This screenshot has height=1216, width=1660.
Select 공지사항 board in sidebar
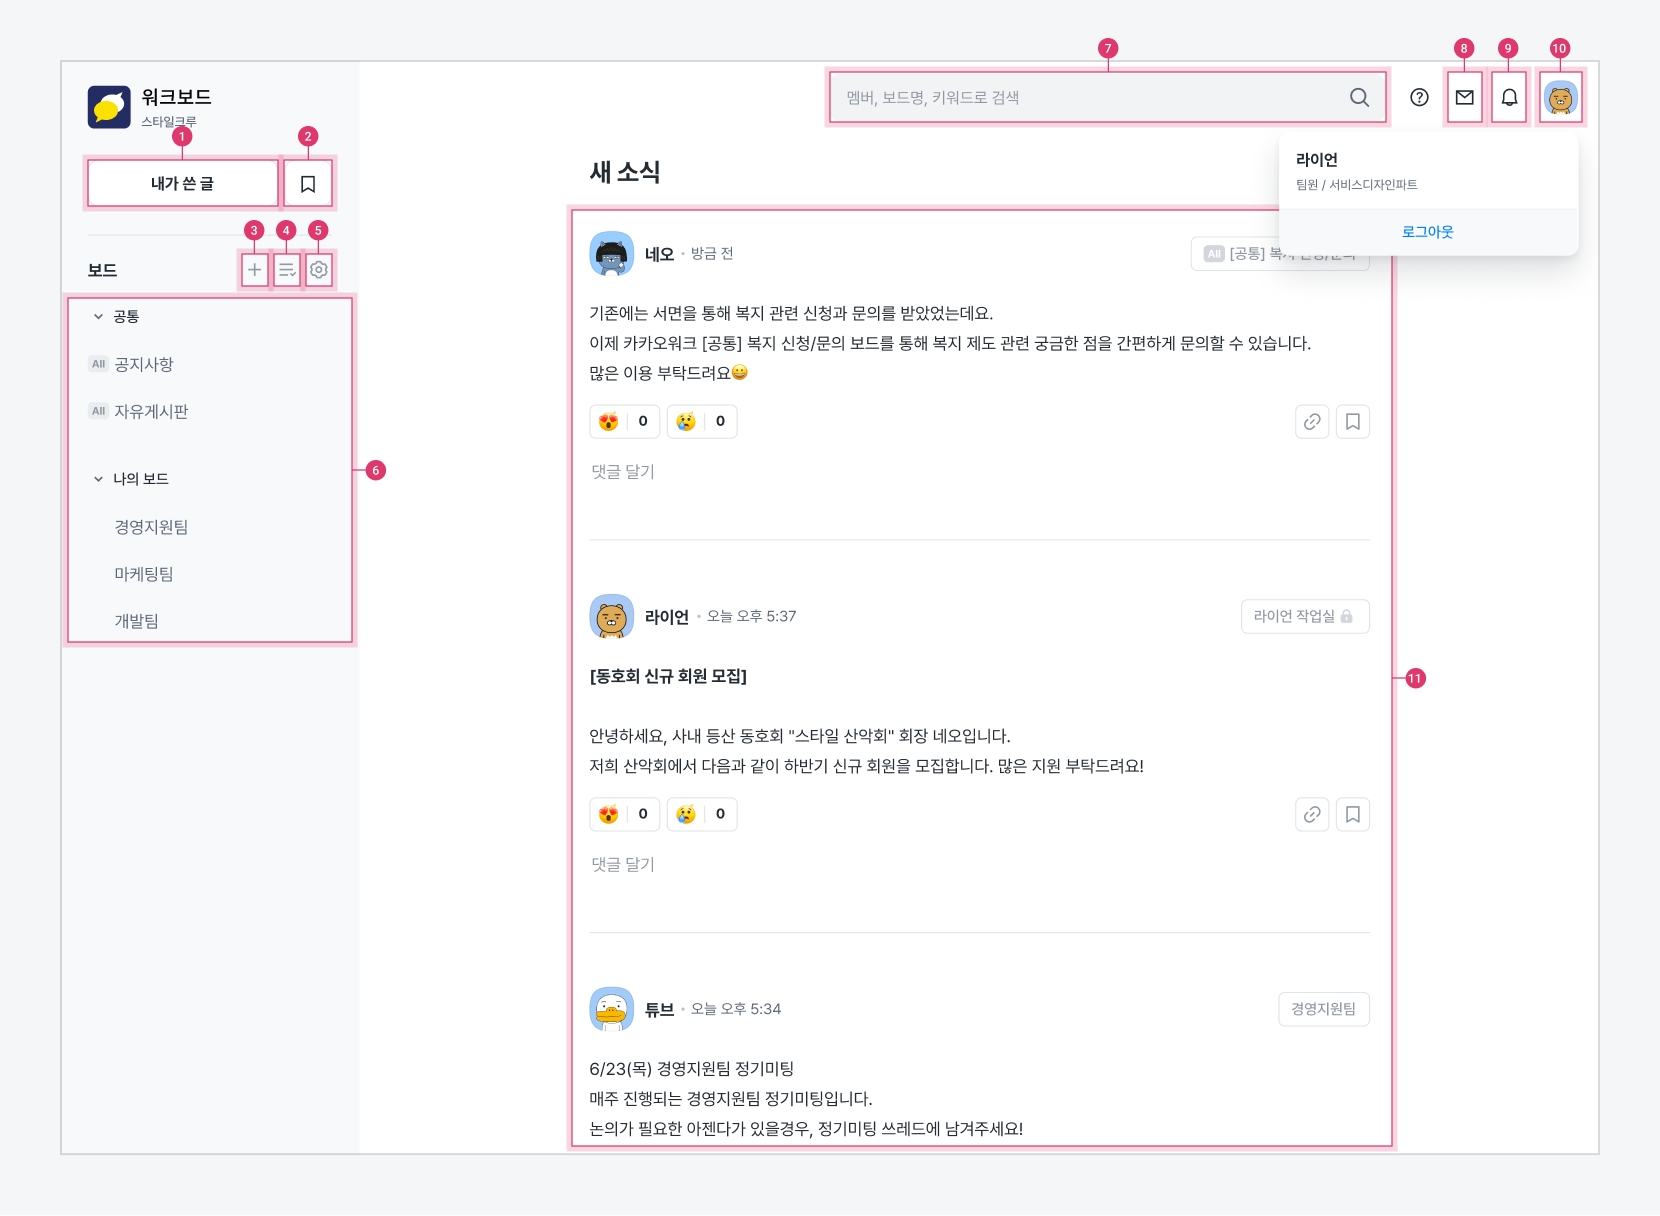pos(144,365)
